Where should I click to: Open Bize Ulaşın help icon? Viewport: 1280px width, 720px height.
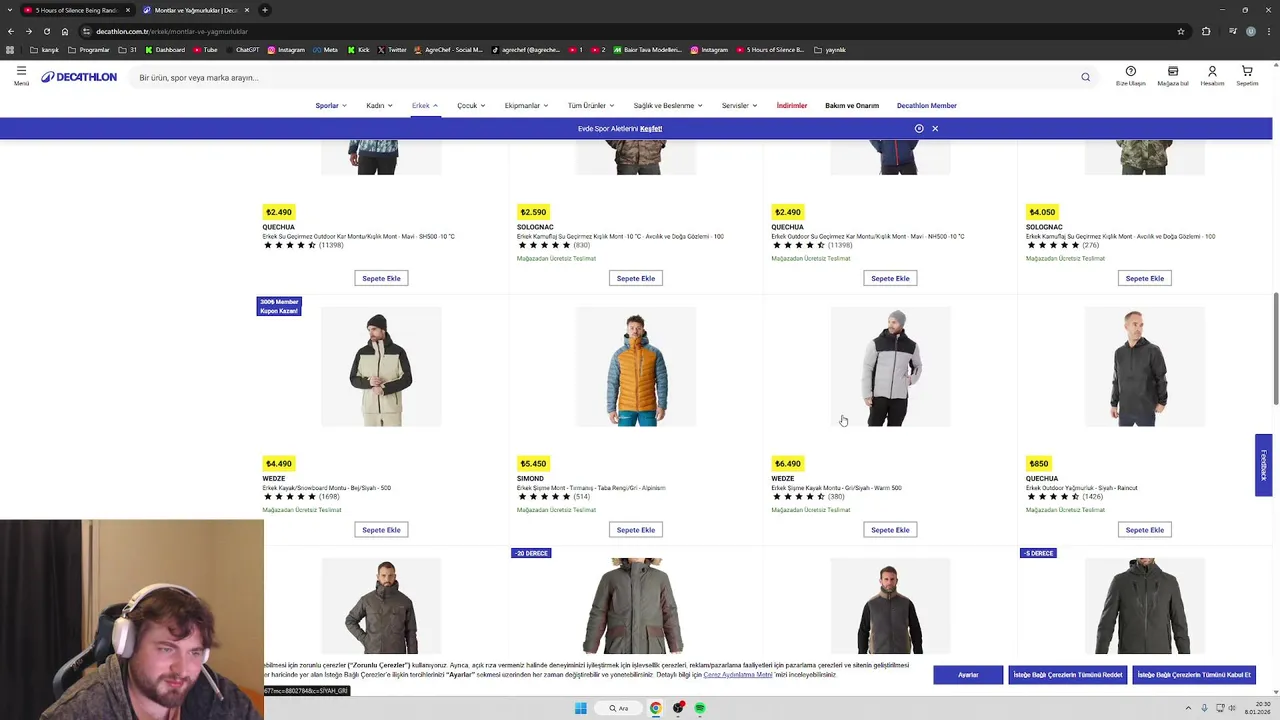1131,76
